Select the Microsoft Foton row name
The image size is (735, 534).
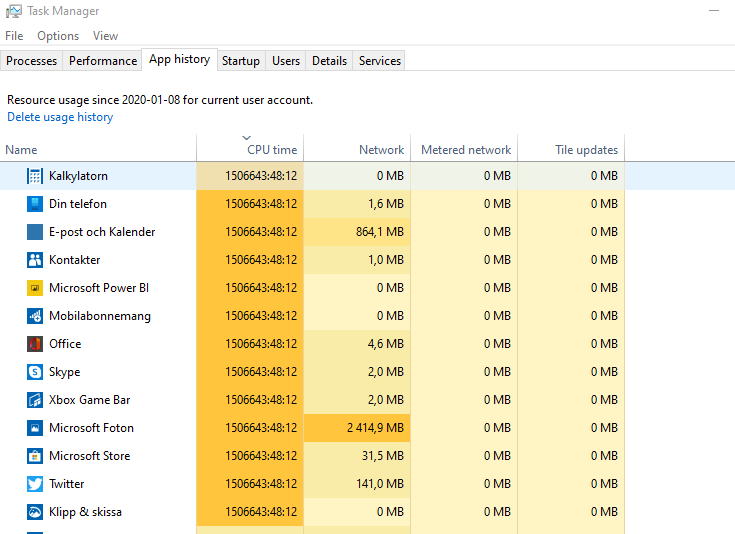(91, 428)
